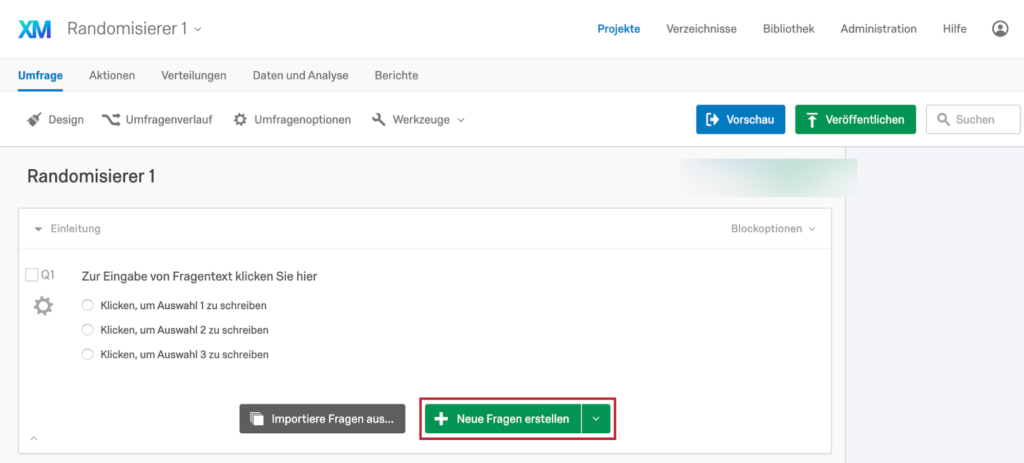Collapse block using bottom-left chevron
Image resolution: width=1024 pixels, height=463 pixels.
[x=34, y=438]
